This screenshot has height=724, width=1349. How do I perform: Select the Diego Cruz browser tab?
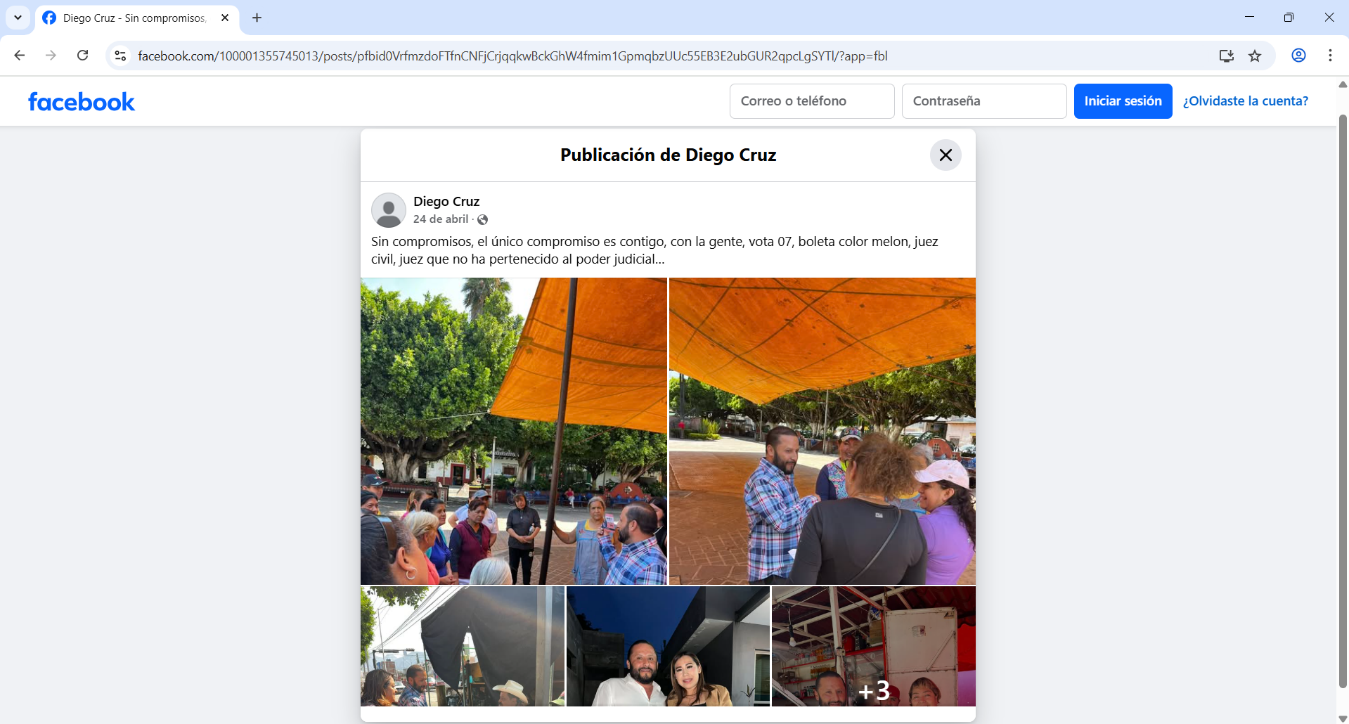[135, 18]
